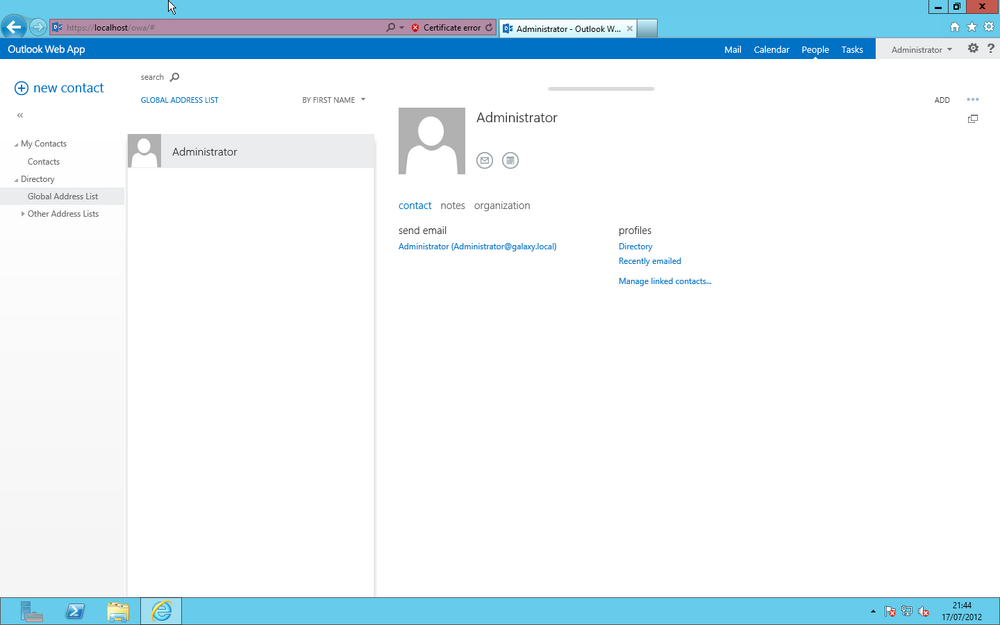Click the muted volume tray icon
This screenshot has width=1000, height=625.
tap(923, 612)
